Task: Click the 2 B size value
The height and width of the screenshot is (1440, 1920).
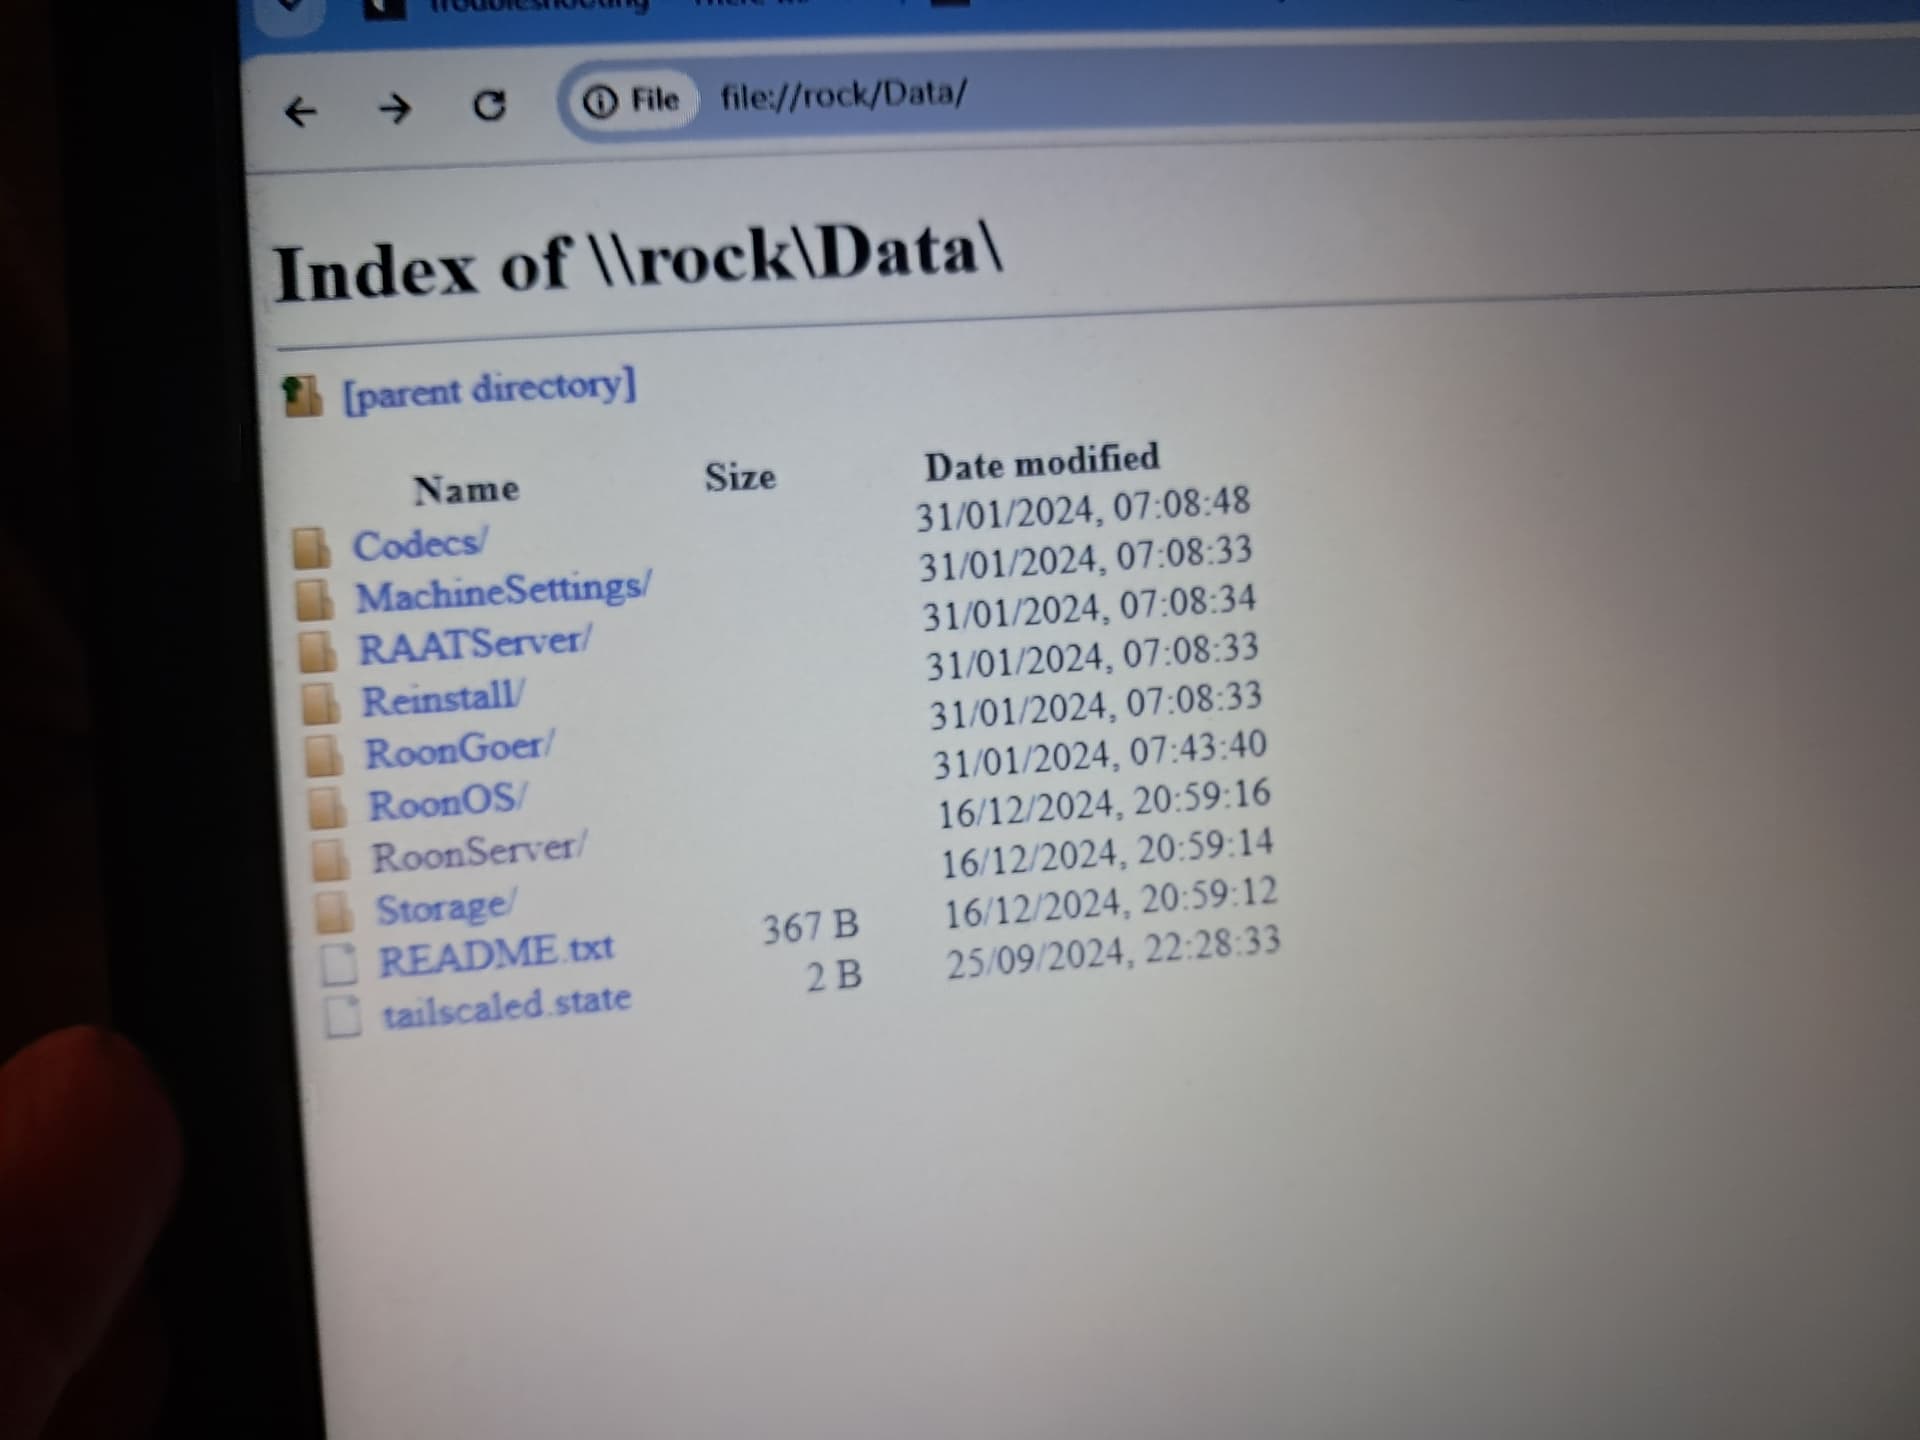Action: coord(835,976)
